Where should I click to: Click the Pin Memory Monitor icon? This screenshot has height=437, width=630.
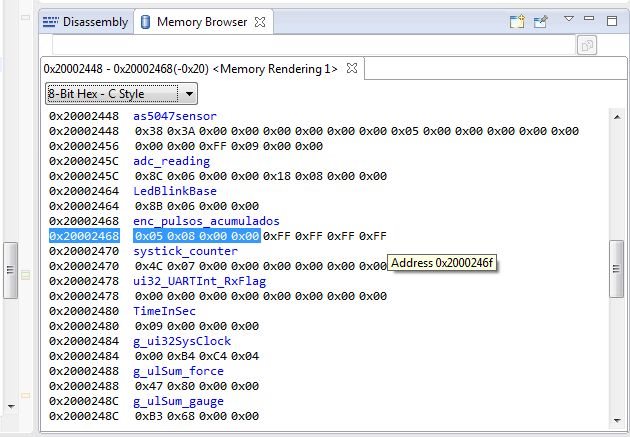point(540,21)
